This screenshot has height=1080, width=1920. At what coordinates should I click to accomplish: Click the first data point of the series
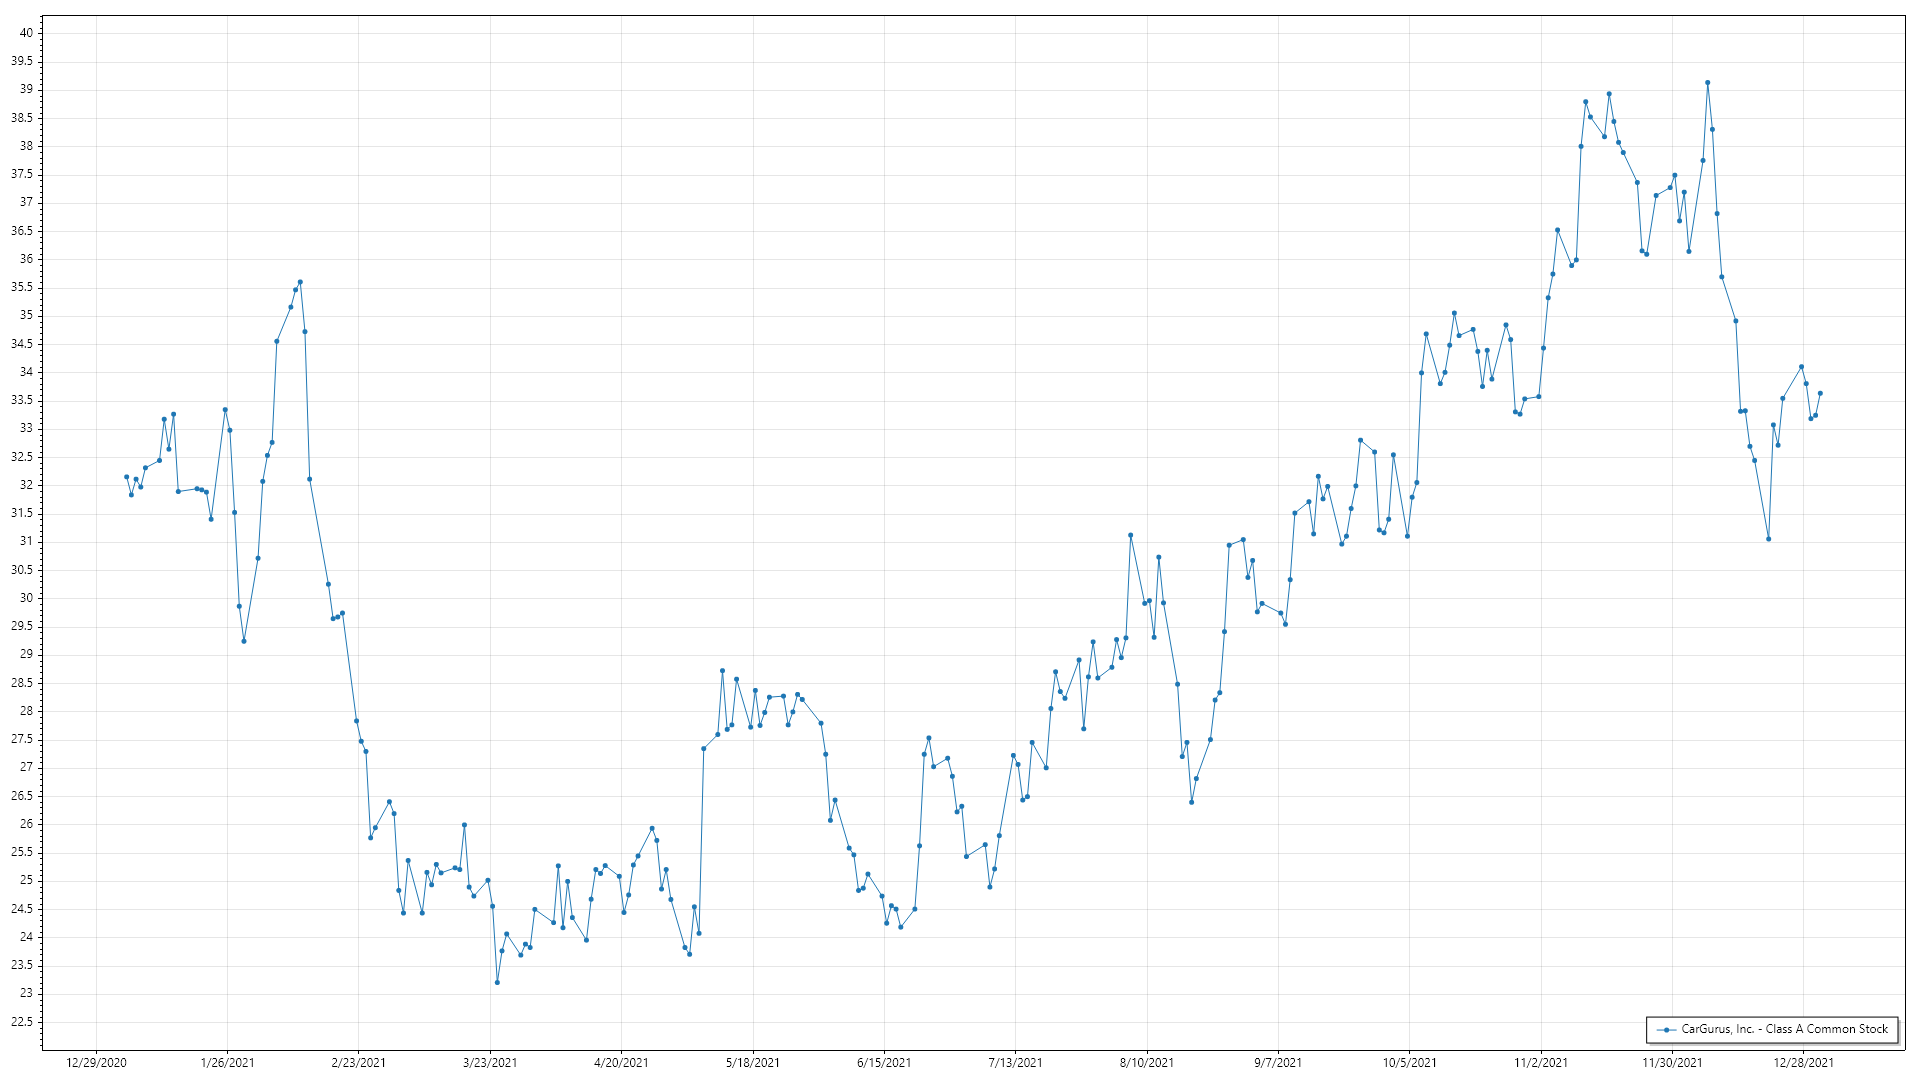(x=126, y=477)
